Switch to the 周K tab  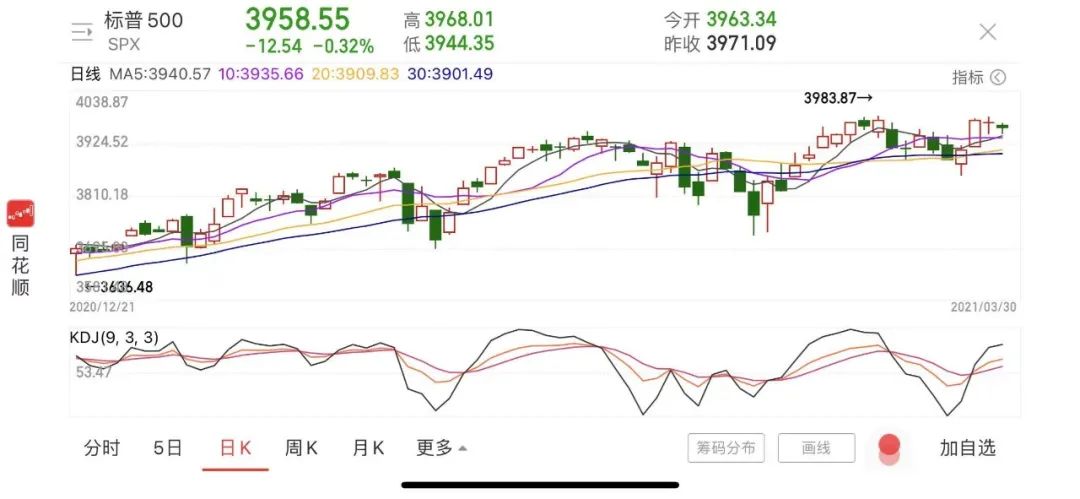301,448
